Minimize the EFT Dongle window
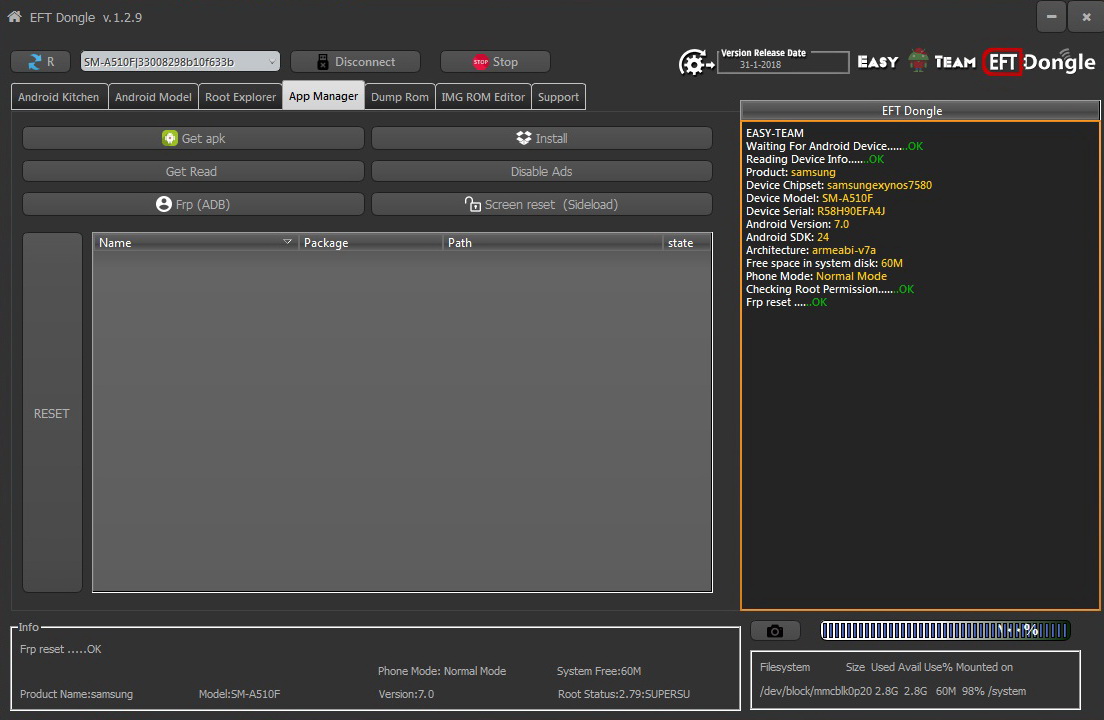The width and height of the screenshot is (1104, 720). click(1051, 17)
